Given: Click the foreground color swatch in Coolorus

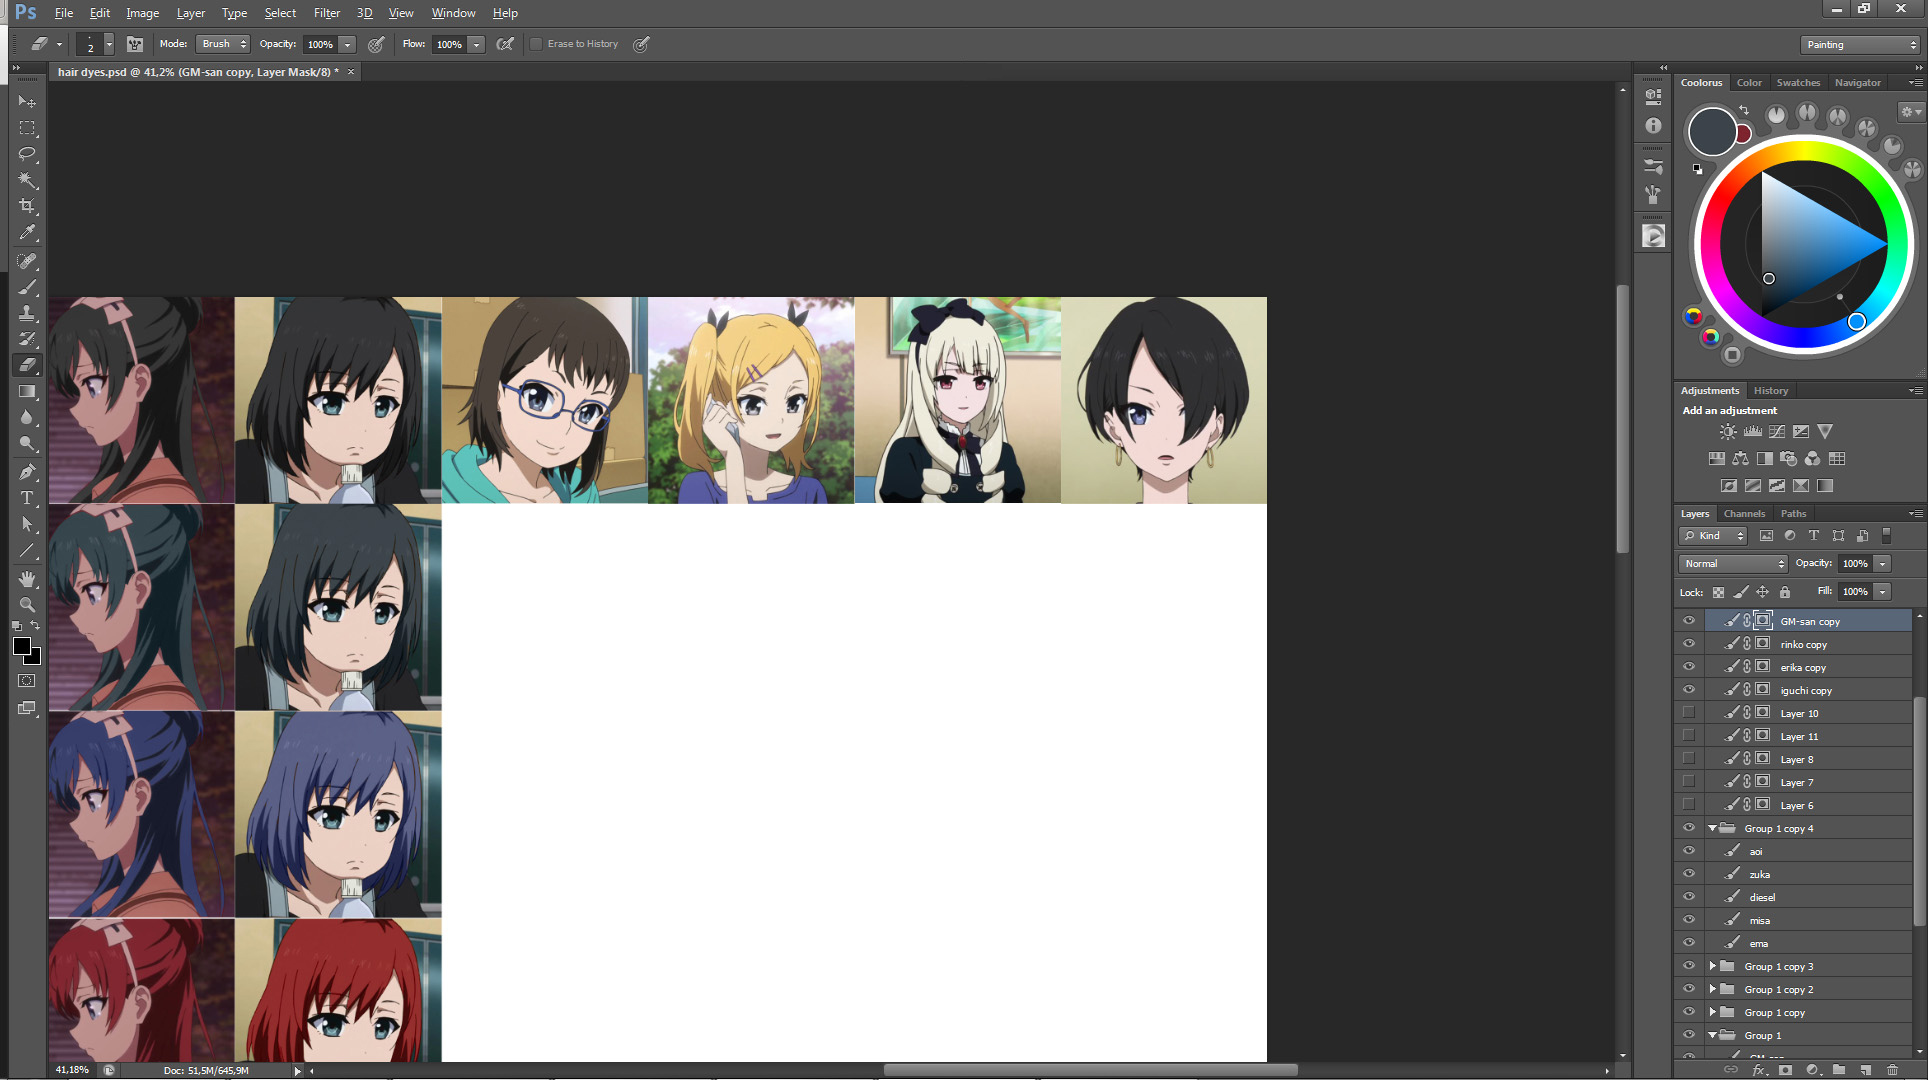Looking at the screenshot, I should (1712, 132).
